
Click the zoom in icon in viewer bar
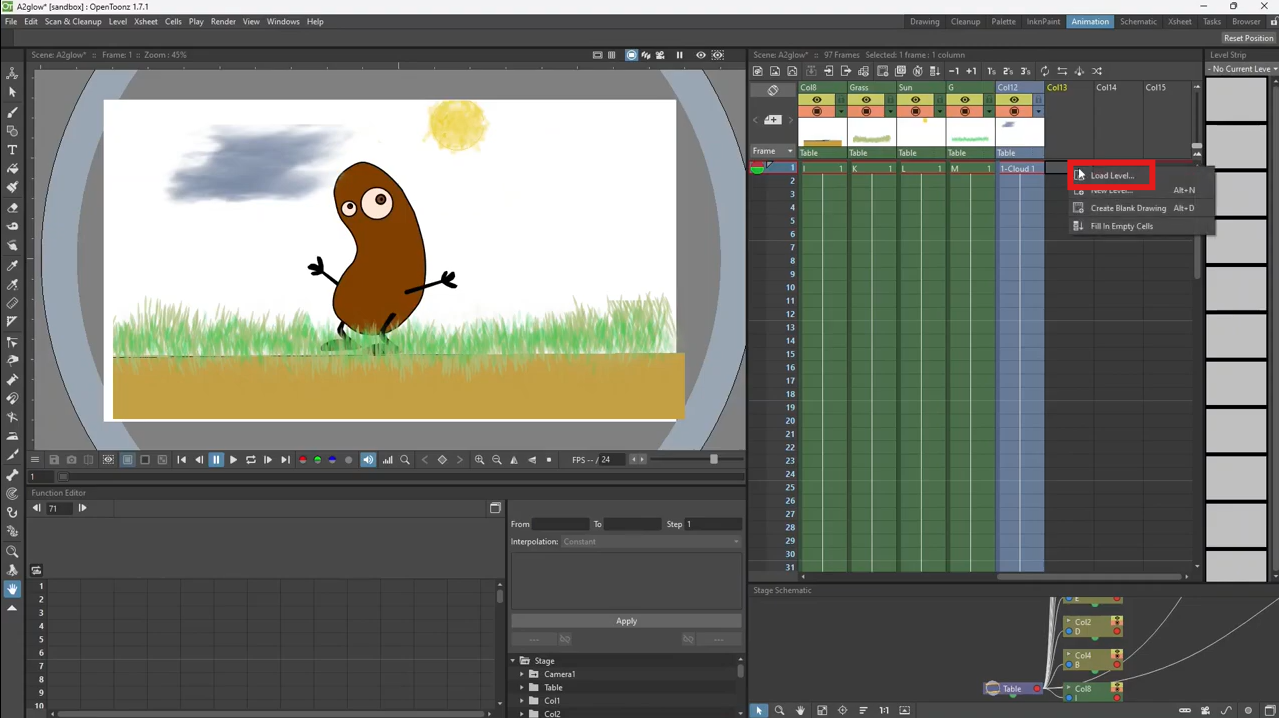[479, 460]
